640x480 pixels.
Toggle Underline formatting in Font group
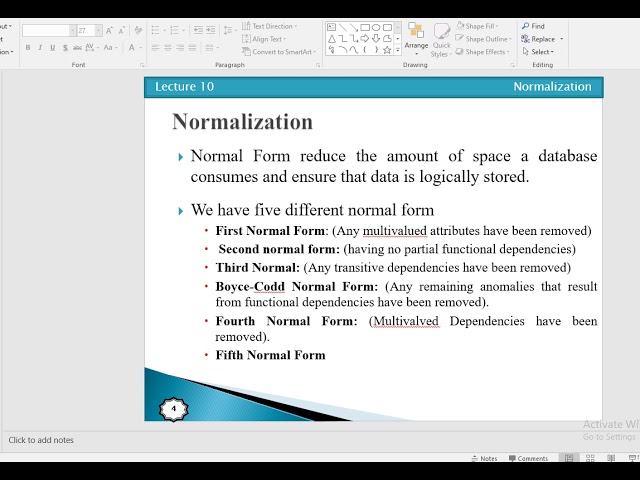[52, 47]
